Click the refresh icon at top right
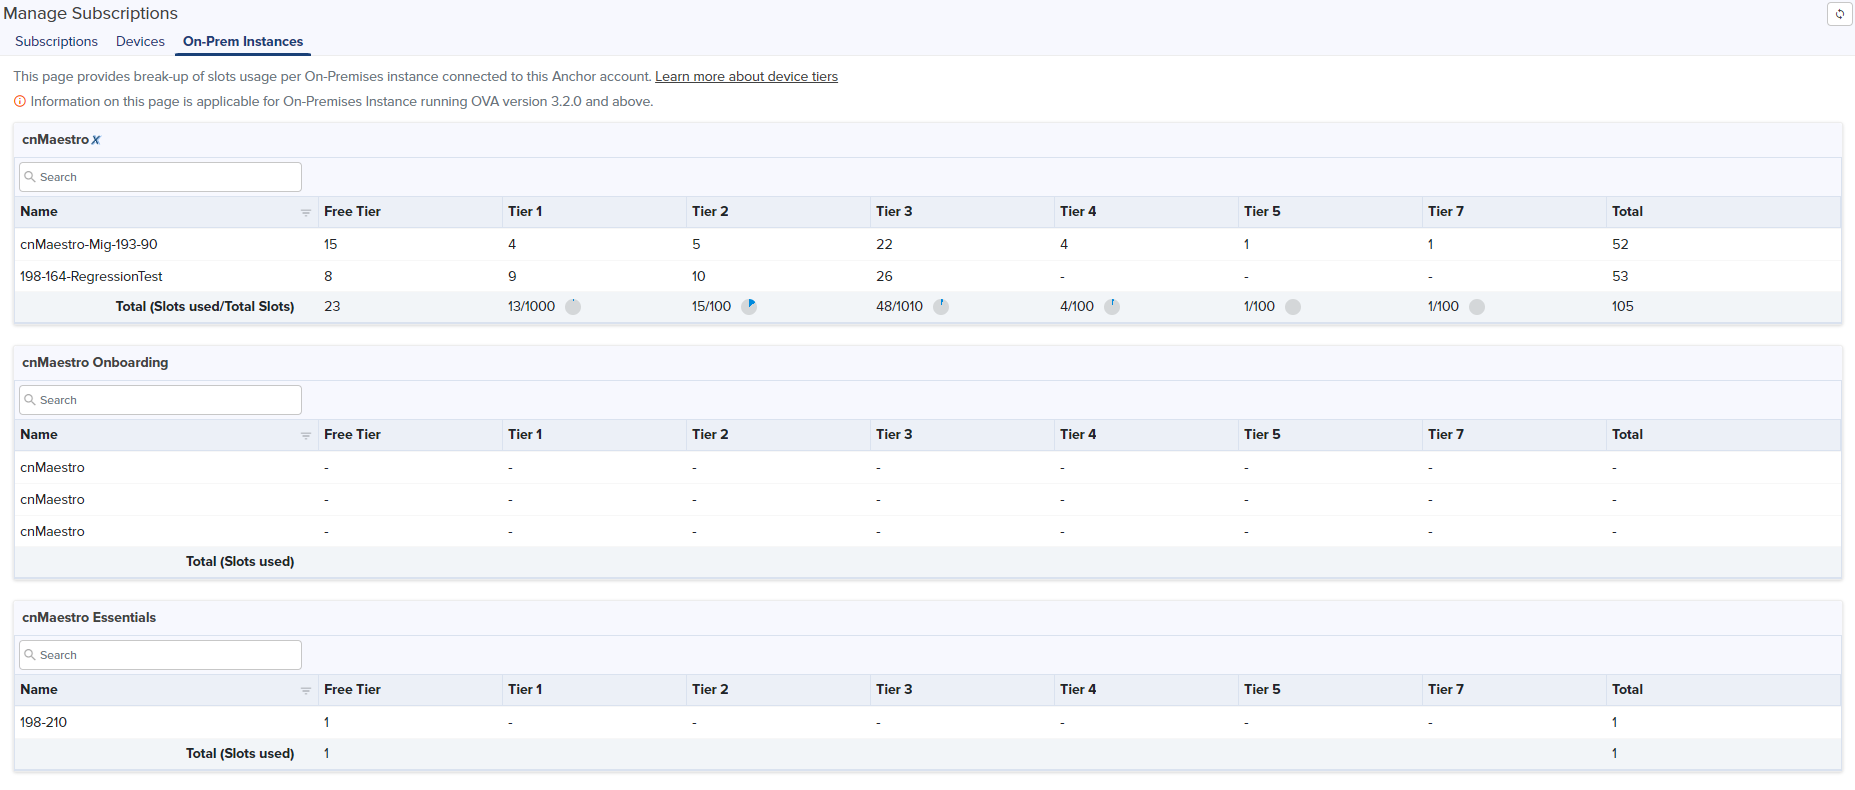The height and width of the screenshot is (790, 1855). coord(1839,14)
